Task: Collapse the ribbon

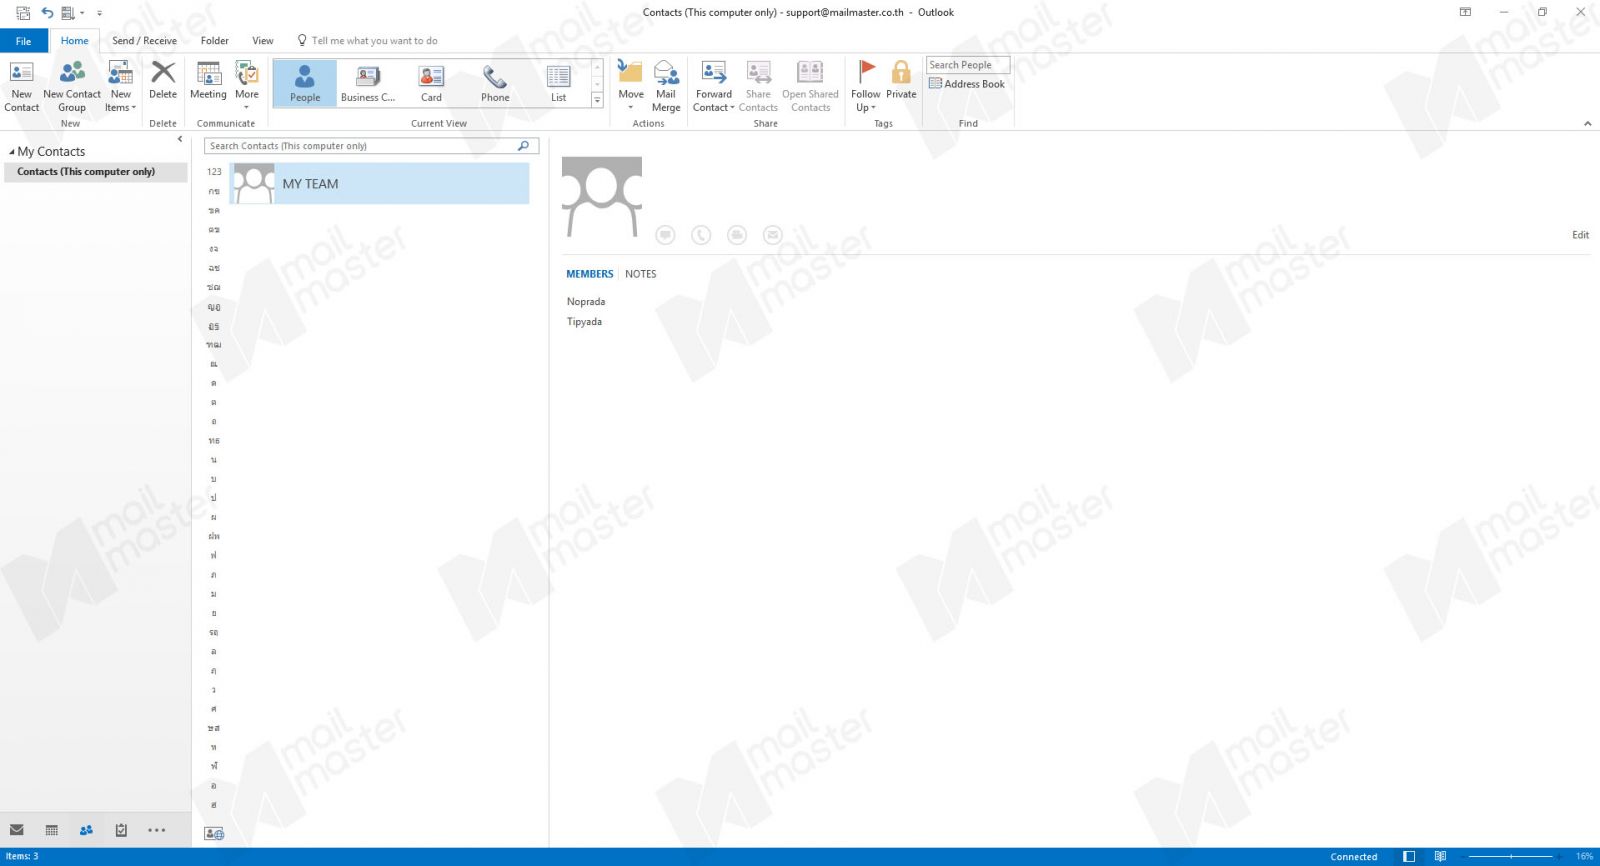Action: [1587, 123]
